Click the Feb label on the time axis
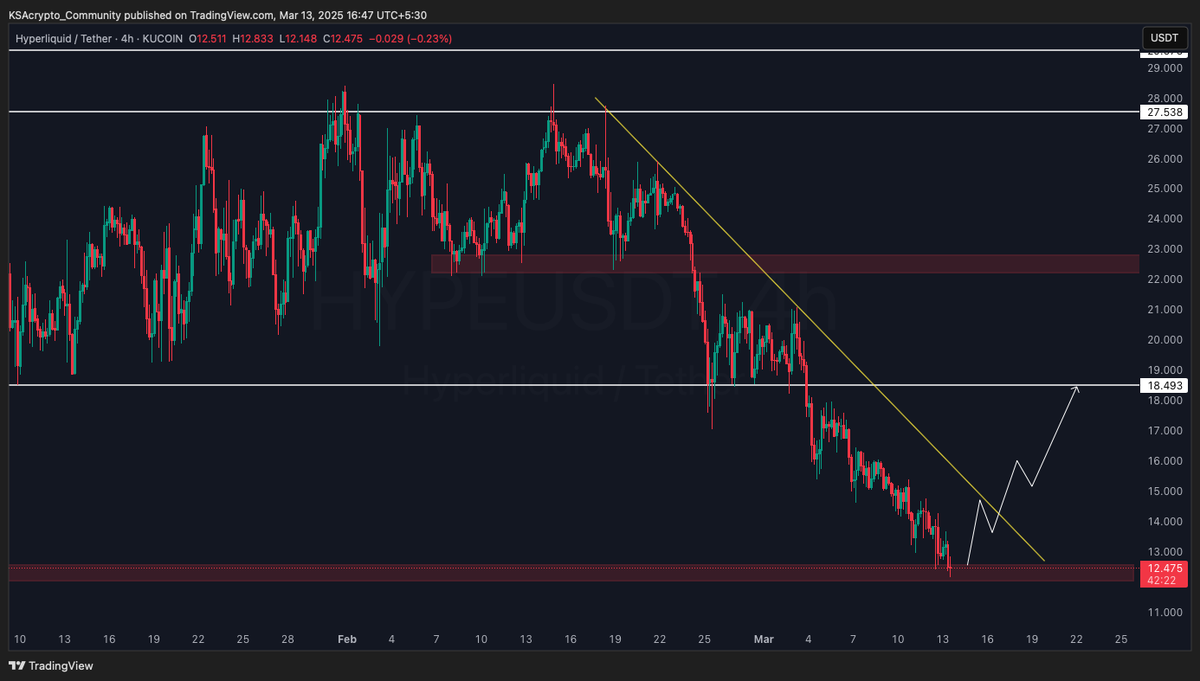The image size is (1200, 681). point(346,639)
